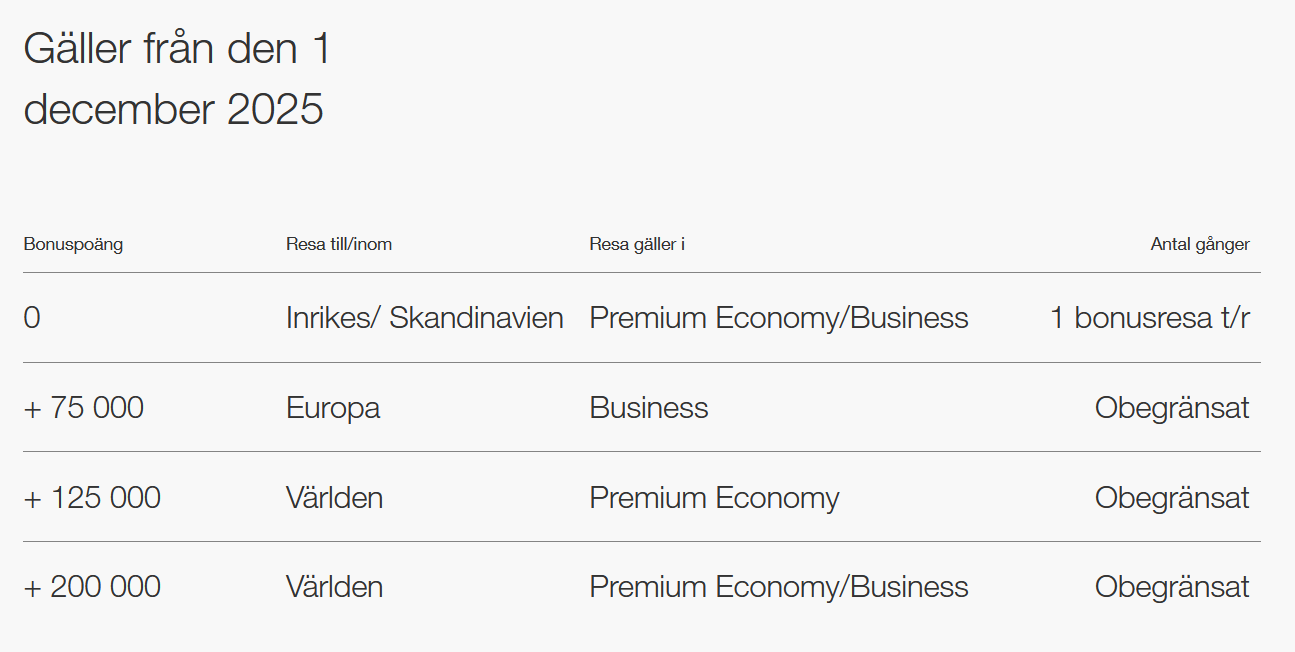Click the "1 bonusresa t/r" cell

1149,318
